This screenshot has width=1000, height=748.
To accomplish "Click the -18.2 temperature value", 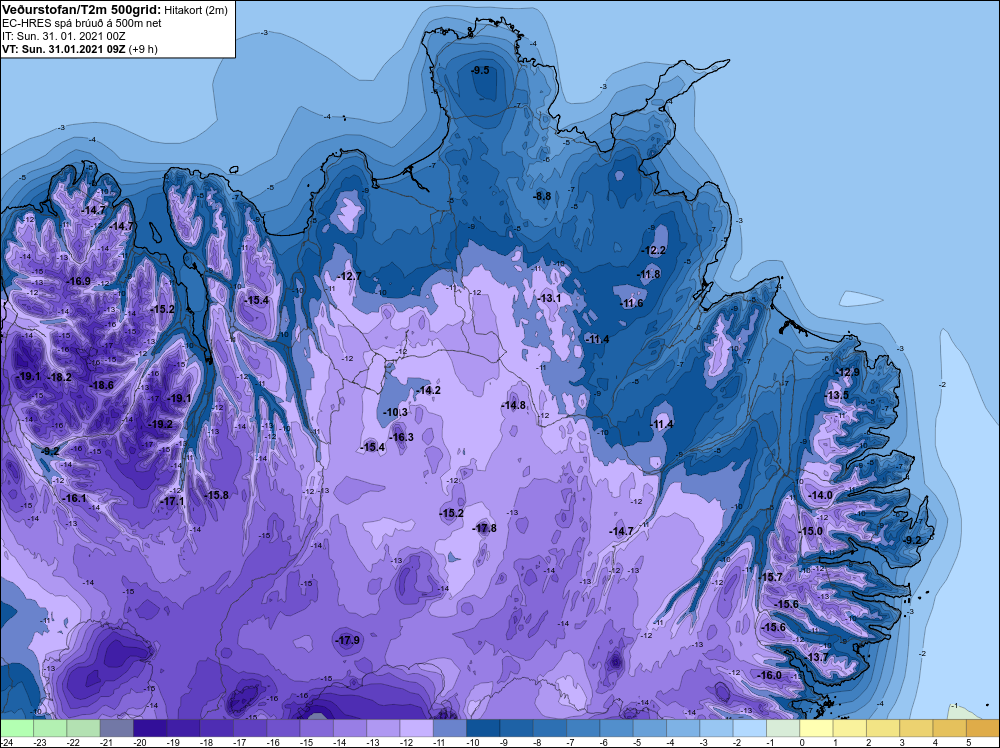I will (x=59, y=377).
